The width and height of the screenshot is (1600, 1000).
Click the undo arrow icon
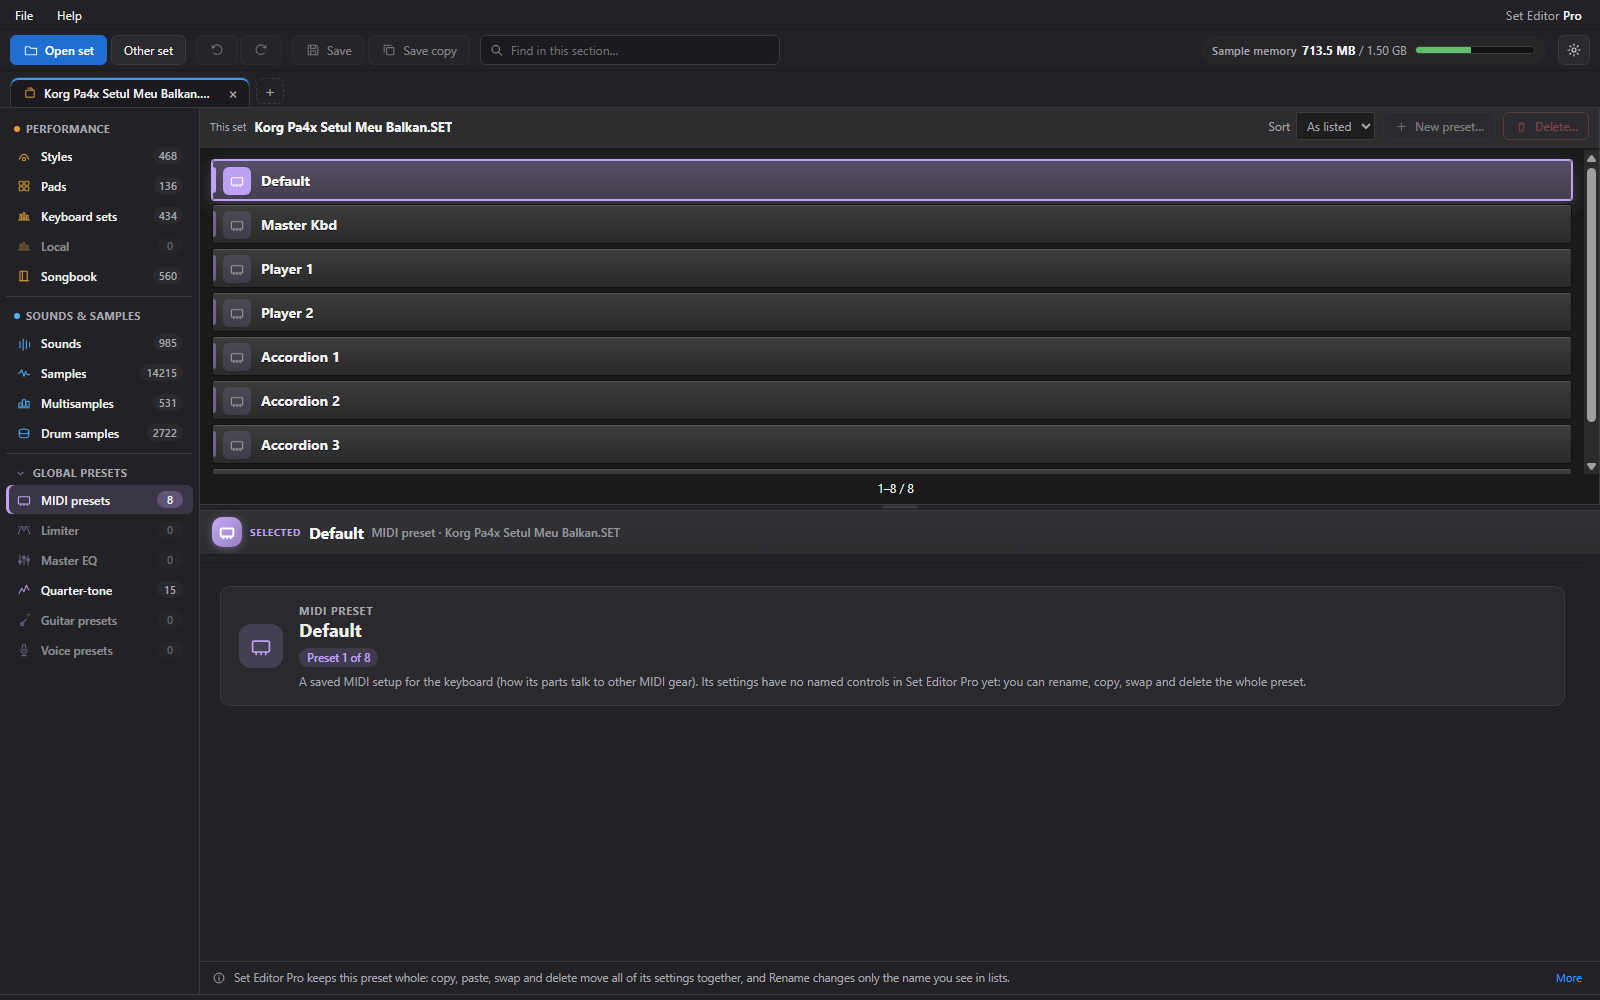click(217, 50)
